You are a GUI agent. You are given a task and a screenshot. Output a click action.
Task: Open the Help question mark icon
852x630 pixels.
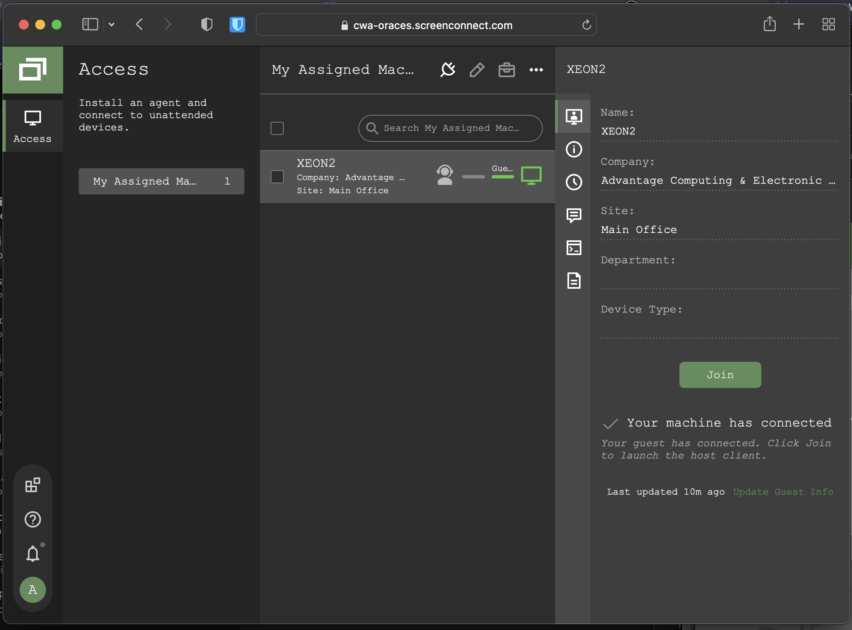33,520
